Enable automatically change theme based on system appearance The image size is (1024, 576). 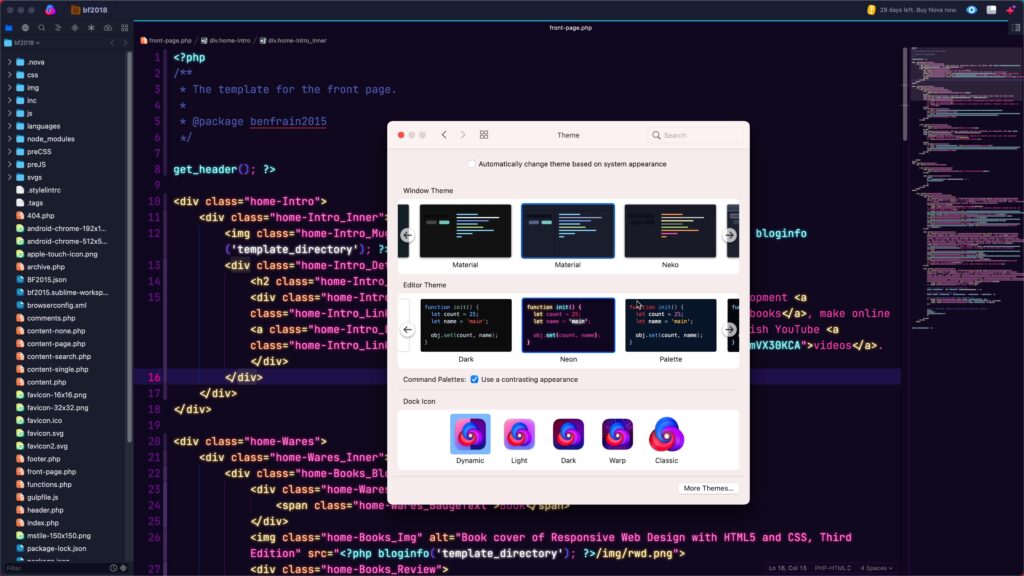pos(471,163)
